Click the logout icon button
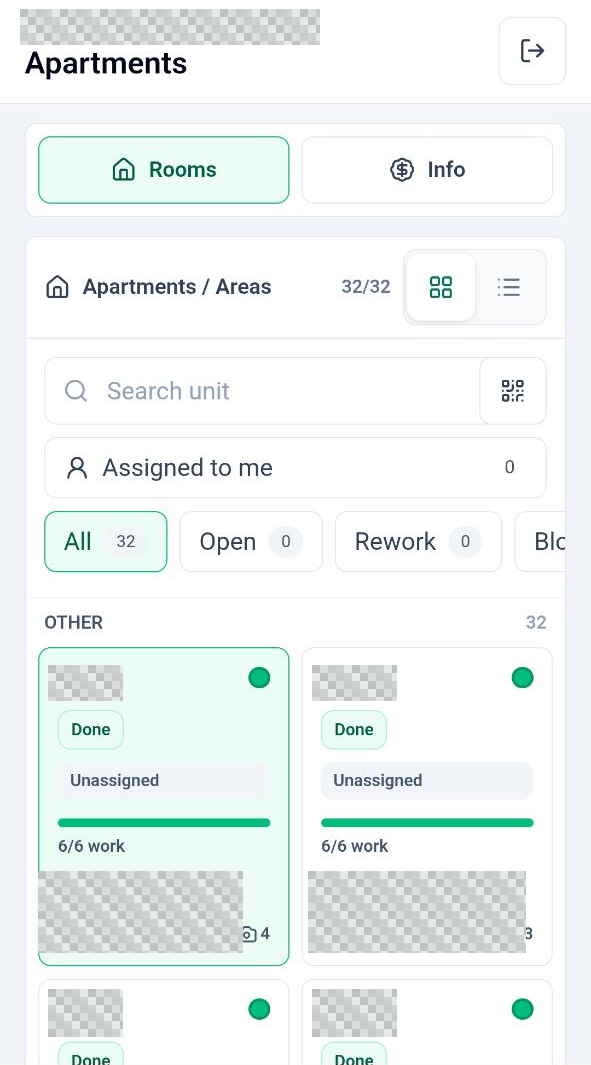Viewport: 591px width, 1065px height. point(532,51)
